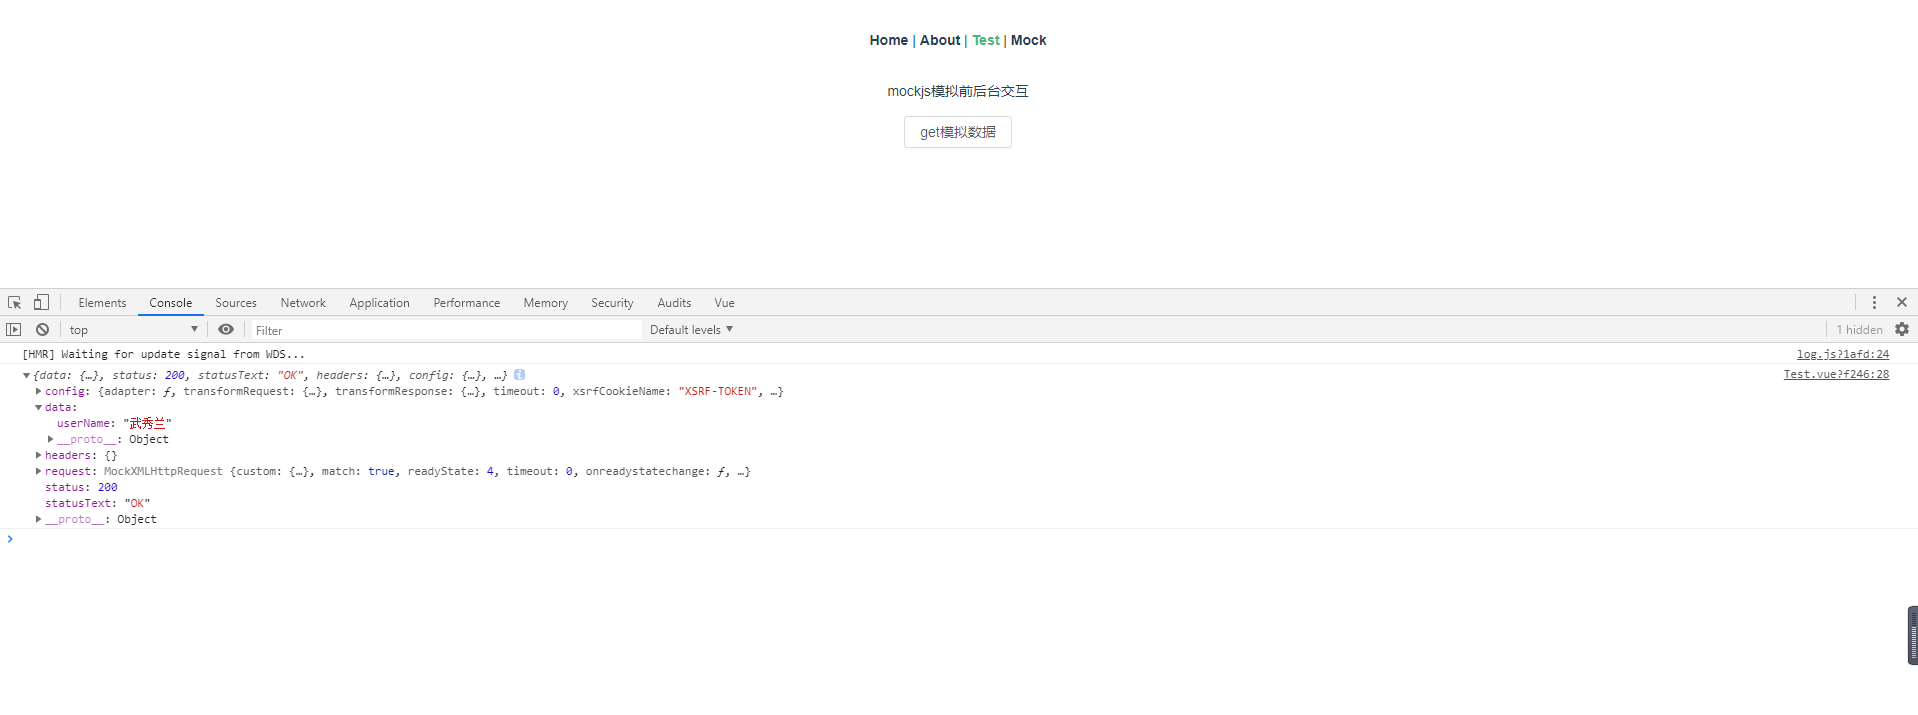Focus the console Filter input
Viewport: 1918px width, 715px height.
pos(445,330)
